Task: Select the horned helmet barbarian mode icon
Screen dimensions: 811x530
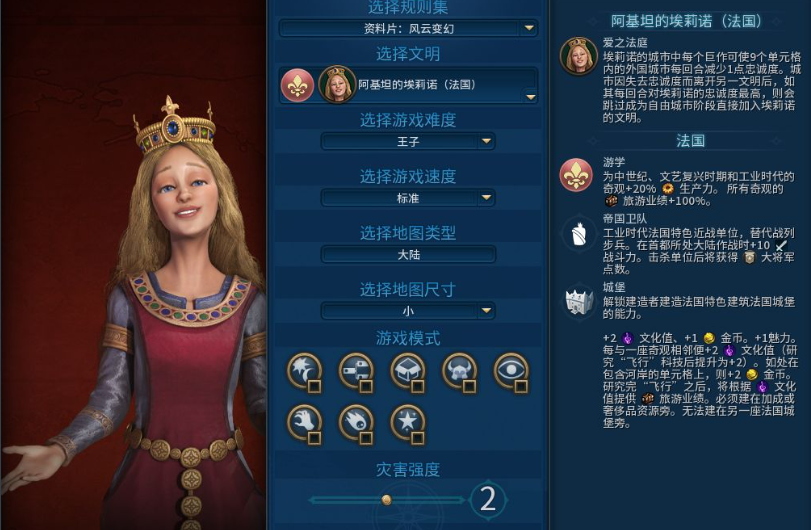Action: point(459,371)
